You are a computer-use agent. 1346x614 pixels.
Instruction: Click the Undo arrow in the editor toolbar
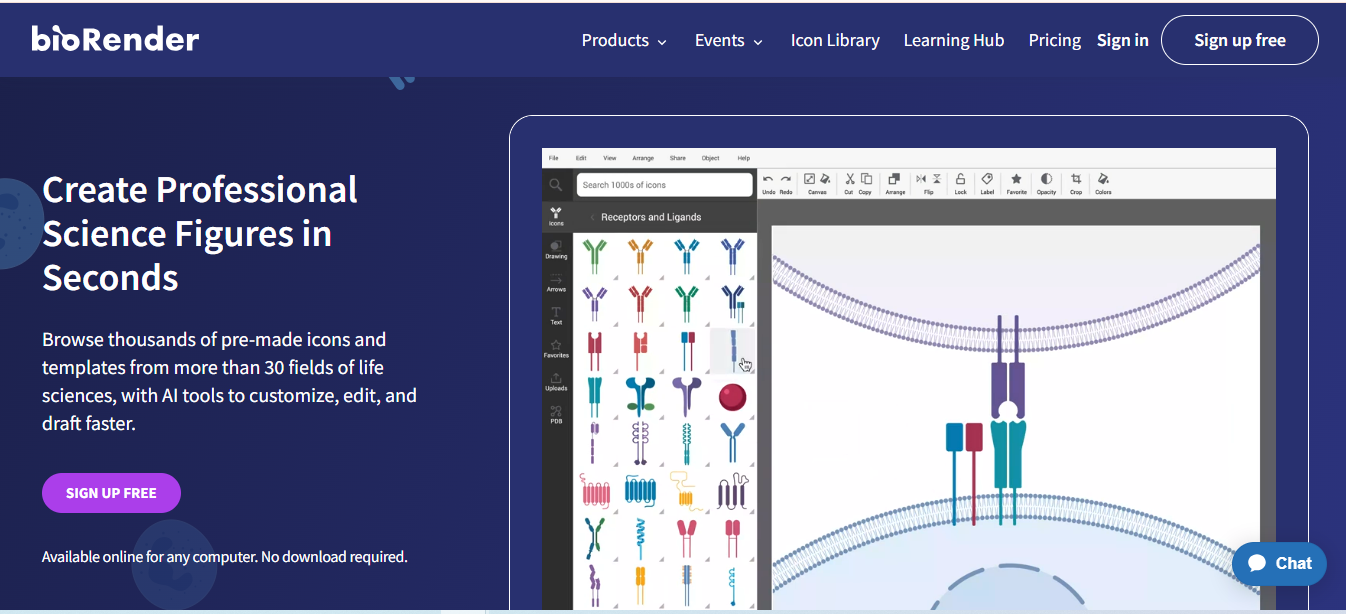pos(768,179)
